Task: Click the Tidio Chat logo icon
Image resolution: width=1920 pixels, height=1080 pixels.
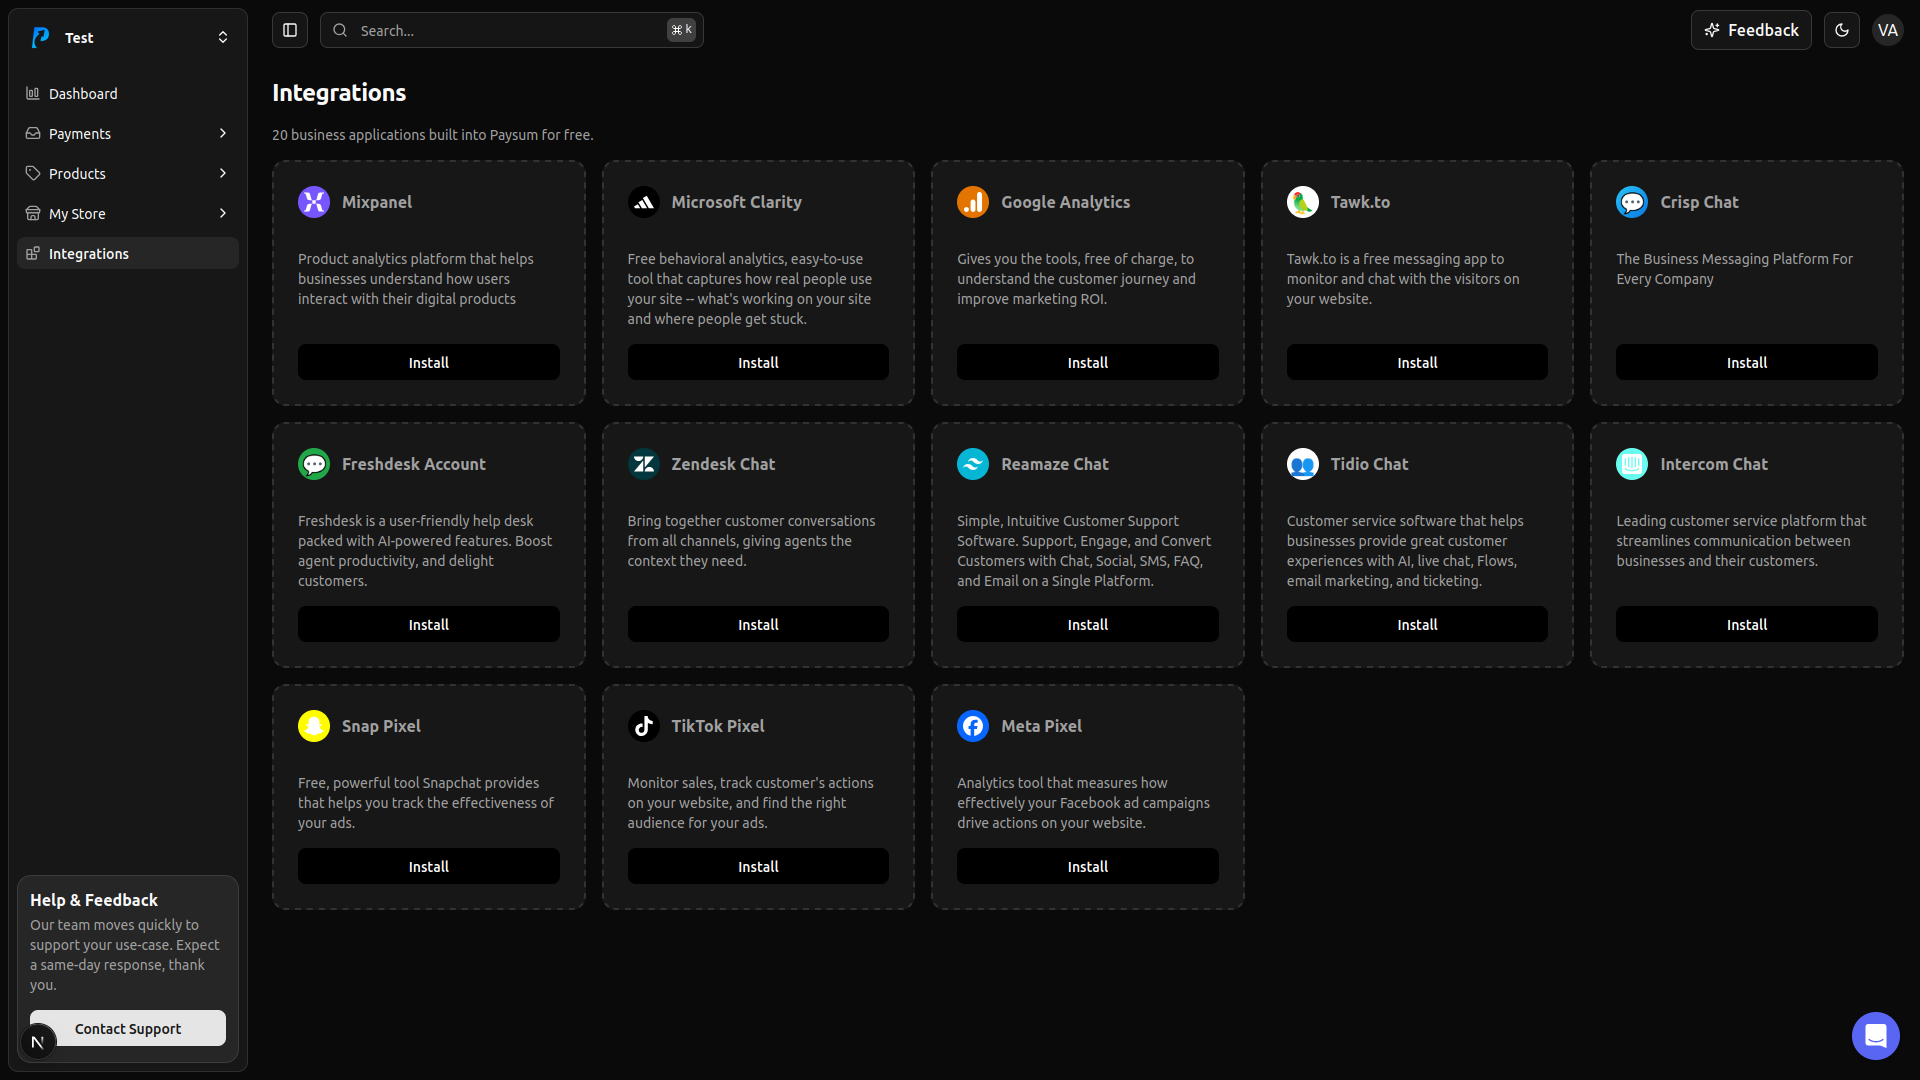Action: (1302, 464)
